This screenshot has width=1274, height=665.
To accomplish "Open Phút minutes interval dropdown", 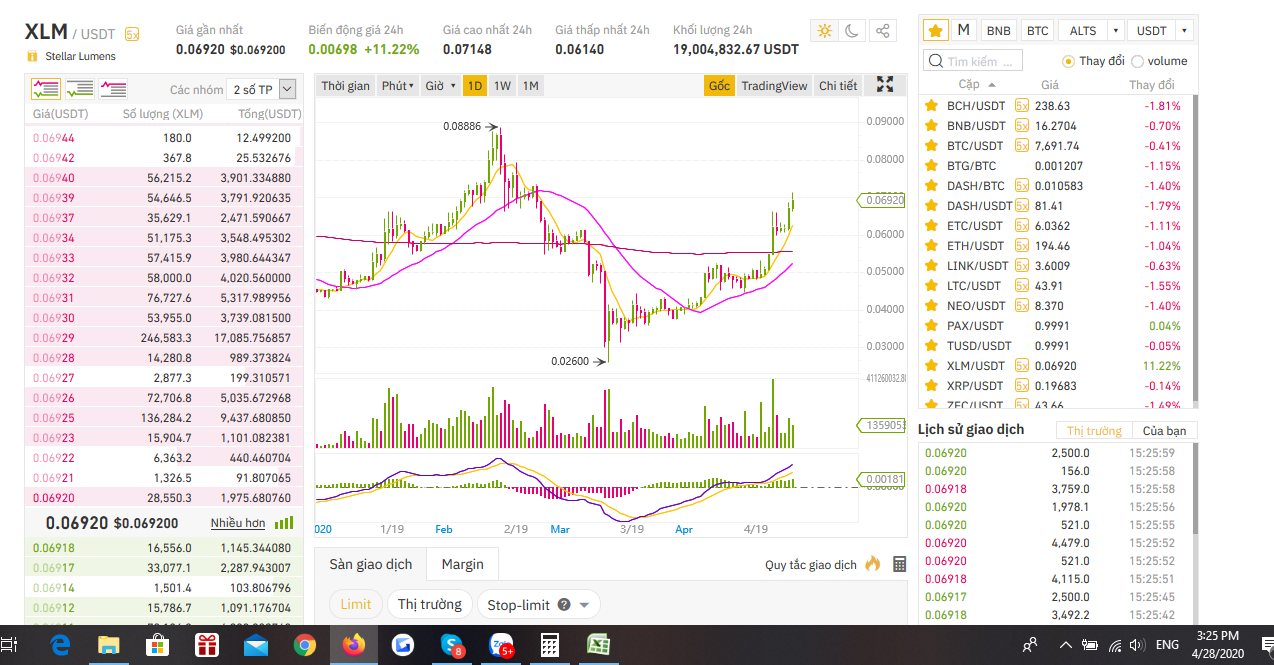I will pyautogui.click(x=397, y=86).
